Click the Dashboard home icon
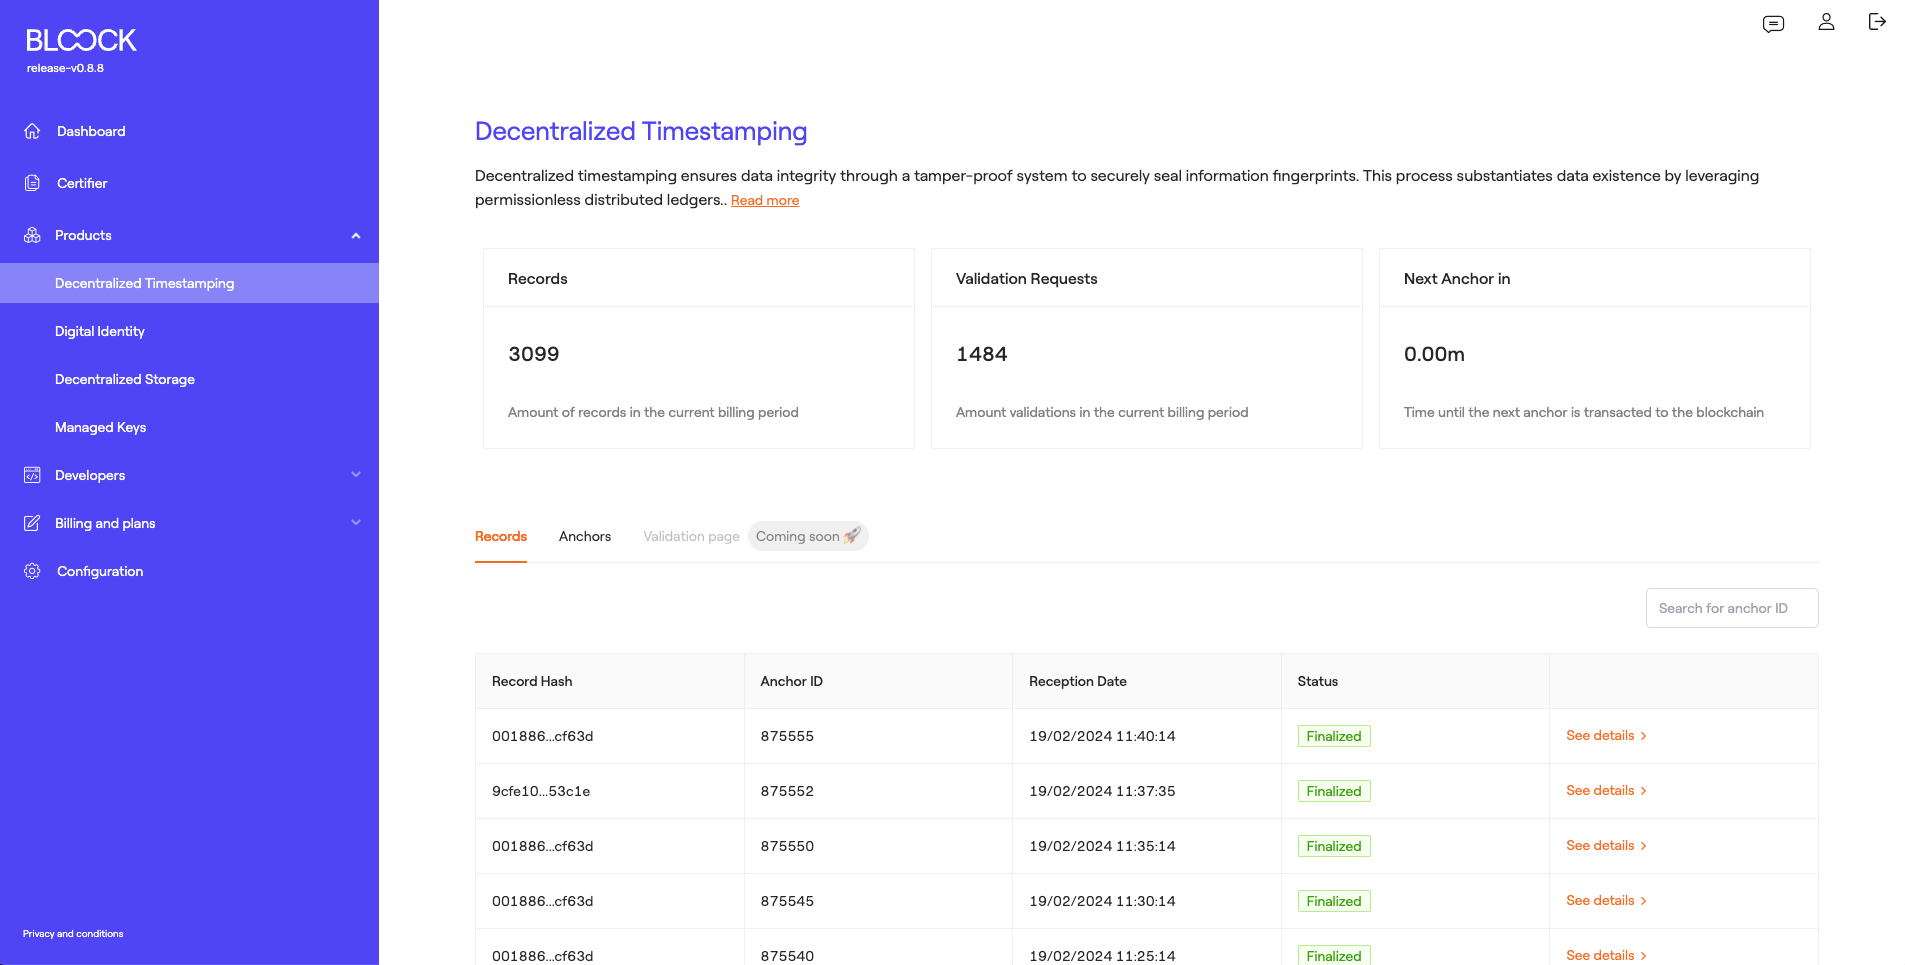The image size is (1905, 965). point(32,131)
